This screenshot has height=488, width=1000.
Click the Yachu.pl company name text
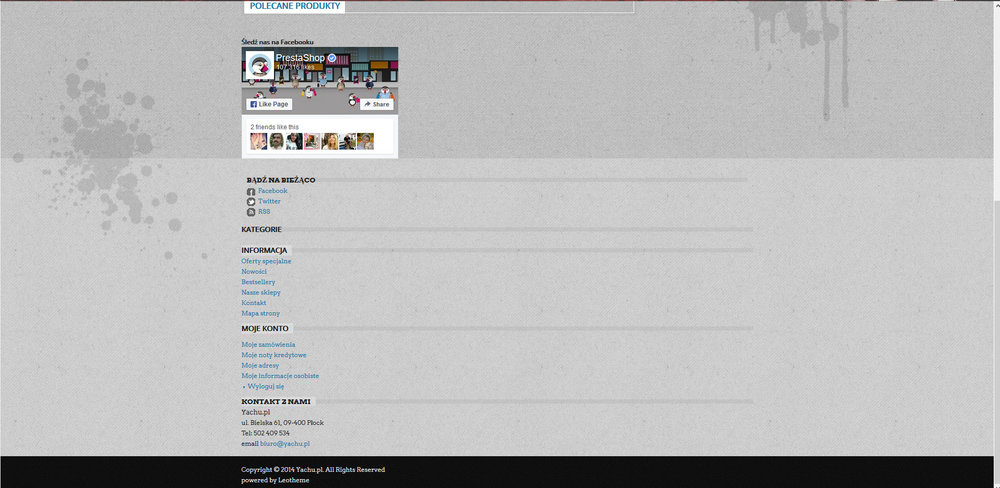coord(256,412)
